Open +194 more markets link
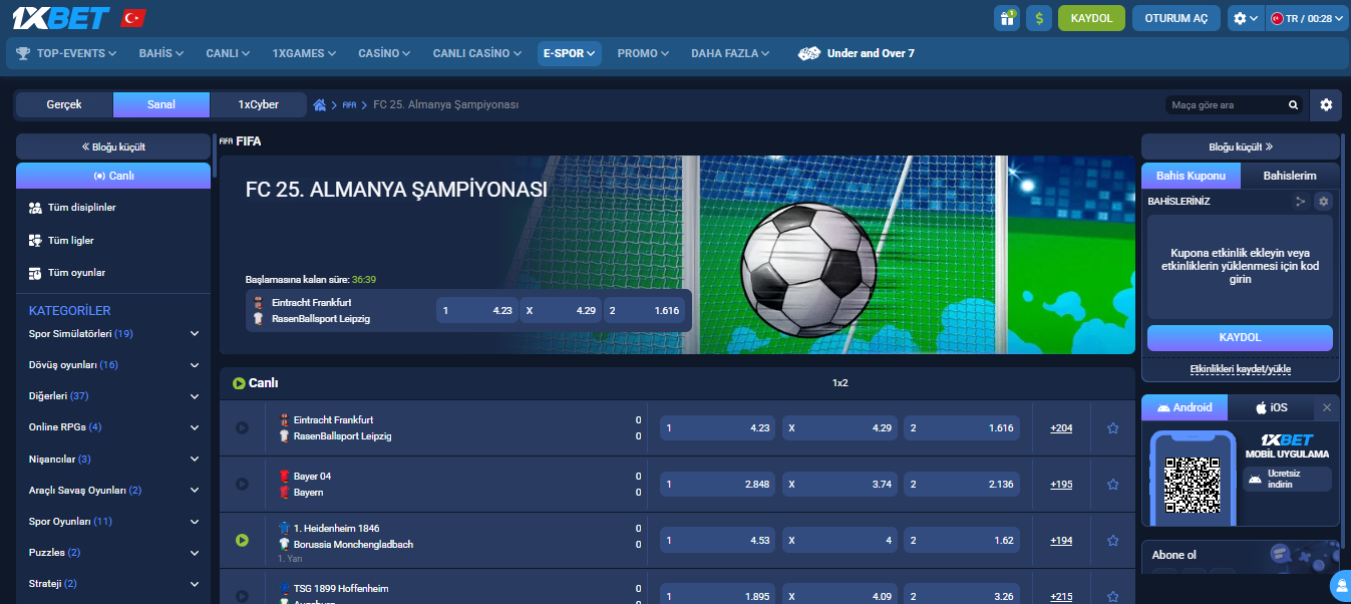This screenshot has width=1351, height=604. coord(1061,540)
